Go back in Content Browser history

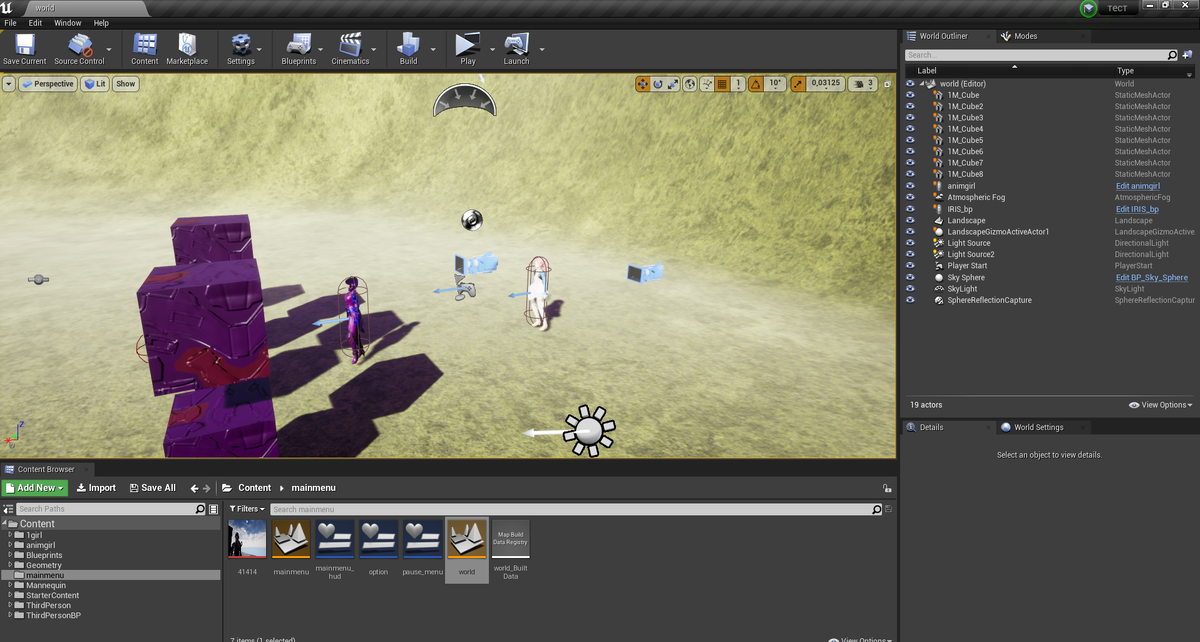click(194, 488)
